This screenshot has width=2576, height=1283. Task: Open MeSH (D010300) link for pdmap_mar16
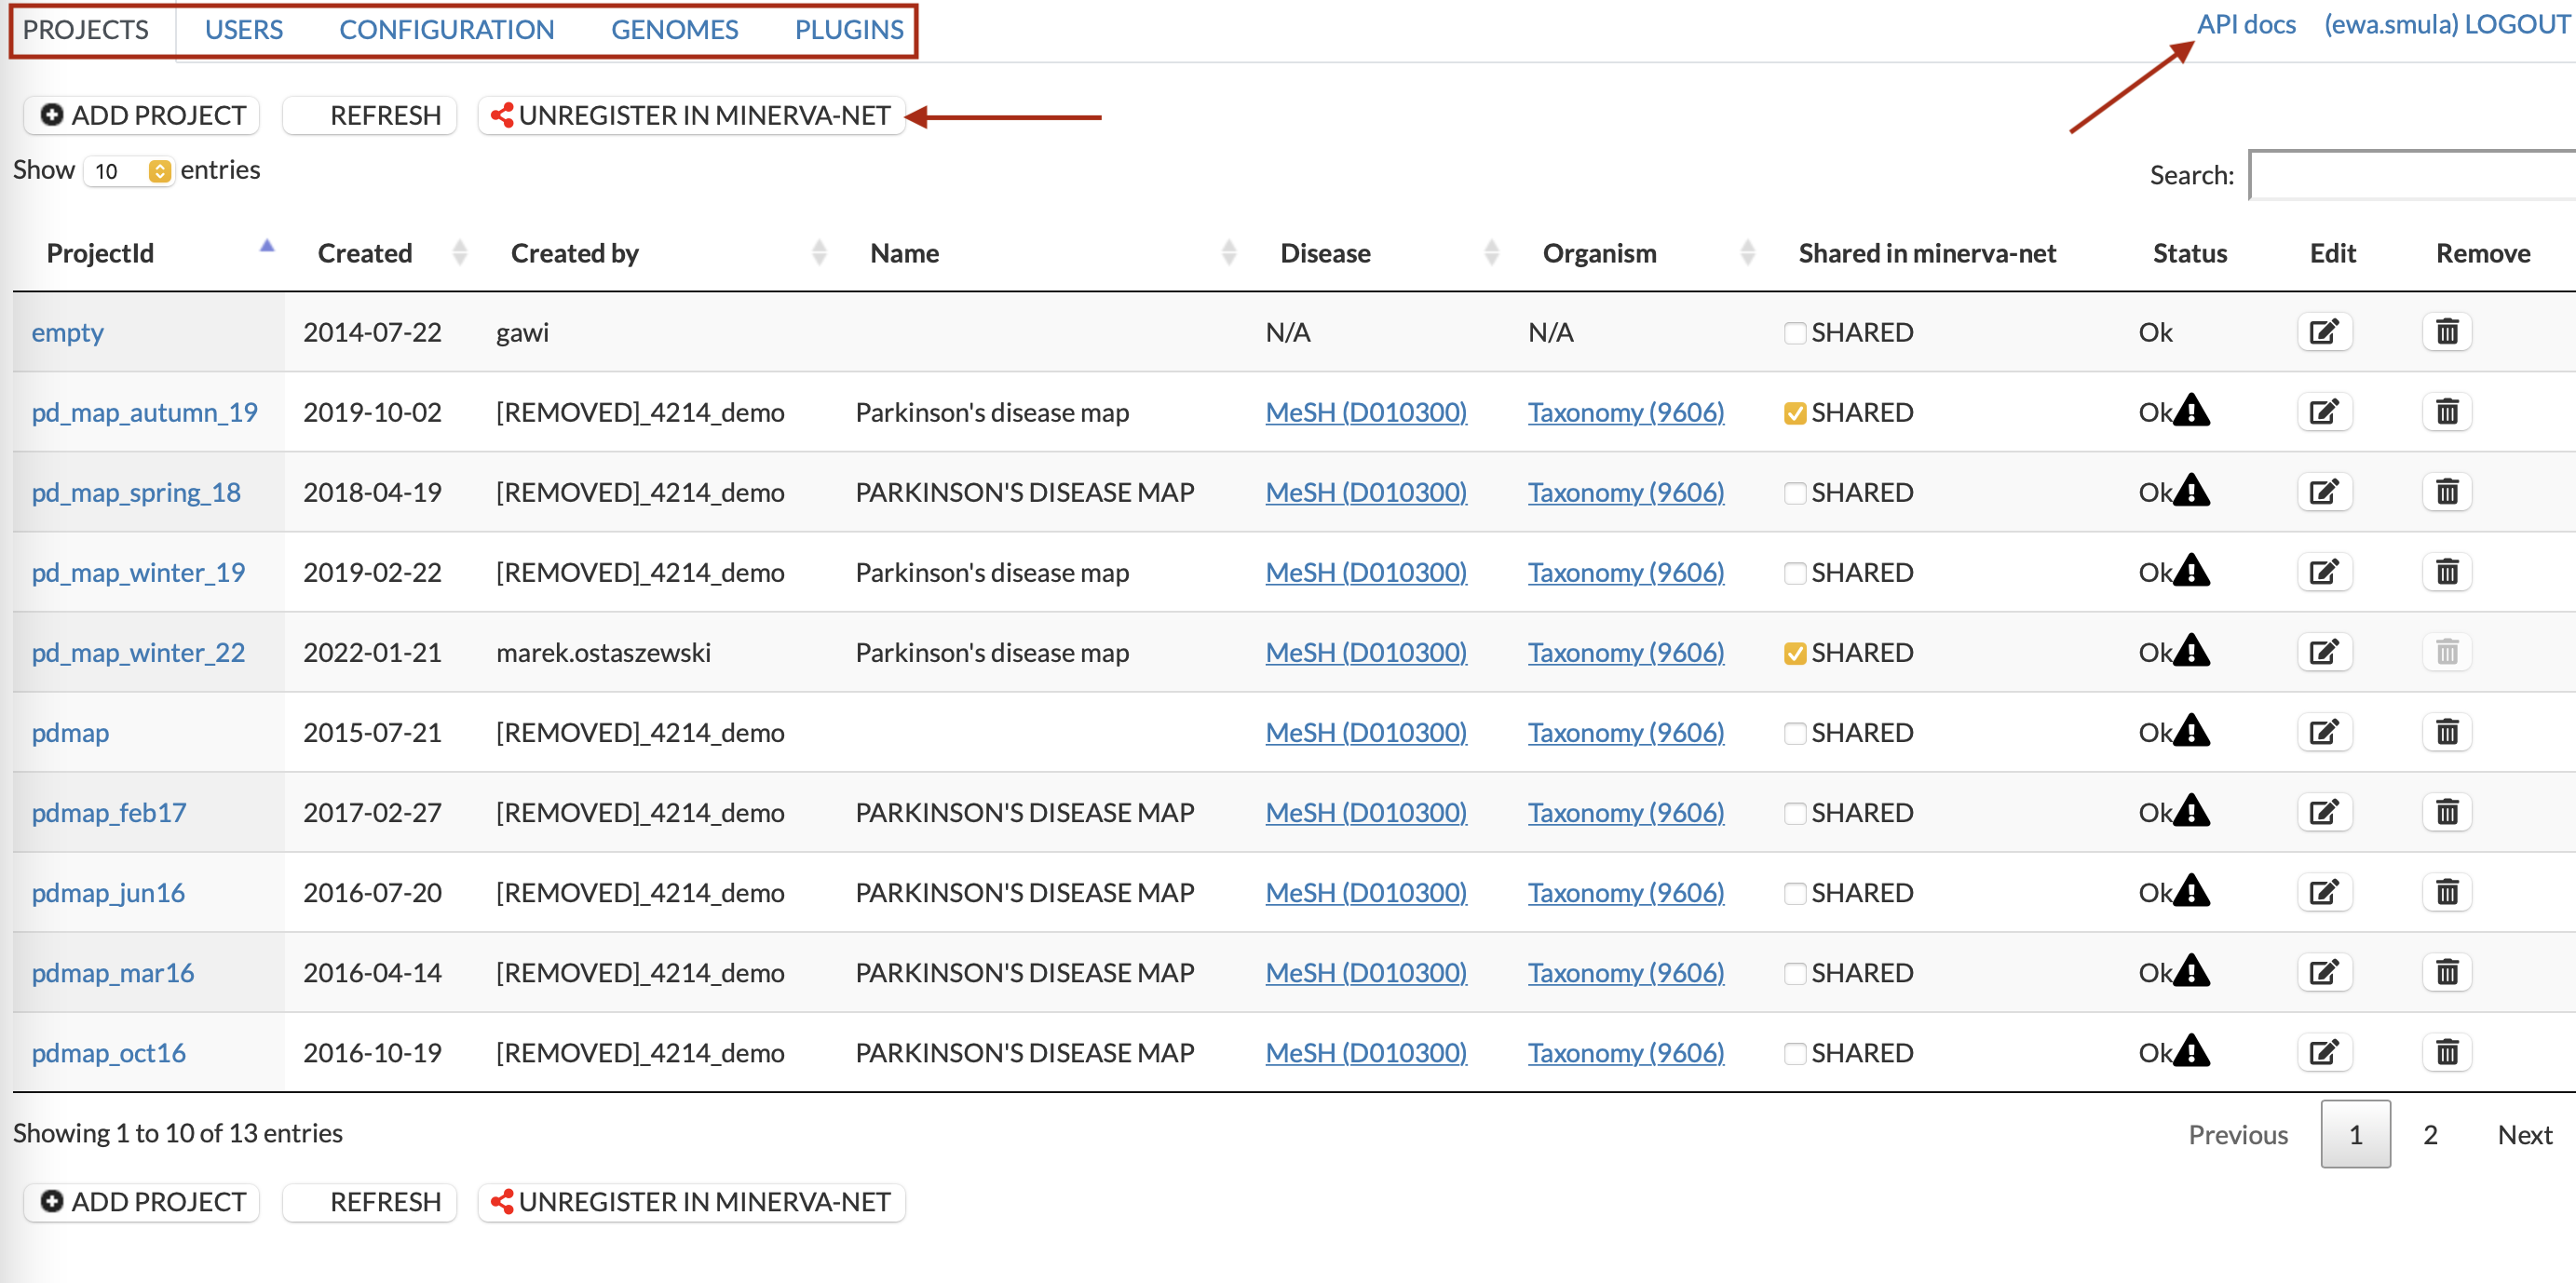(1365, 972)
